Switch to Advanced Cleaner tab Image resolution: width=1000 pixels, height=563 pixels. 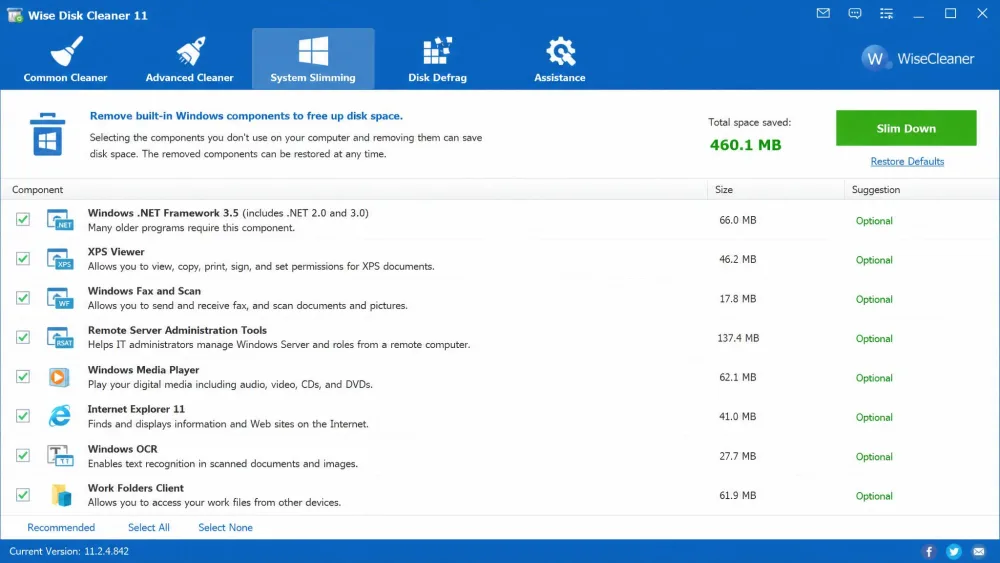(189, 59)
